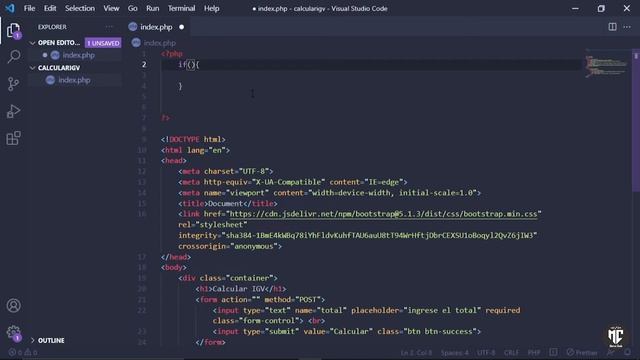Click the <html lang="en"> line
This screenshot has width=640, height=360.
[195, 150]
